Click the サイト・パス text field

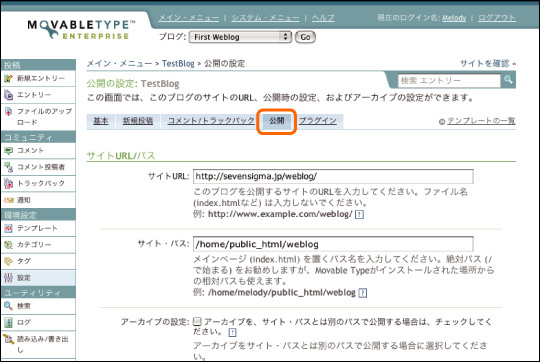tap(333, 244)
